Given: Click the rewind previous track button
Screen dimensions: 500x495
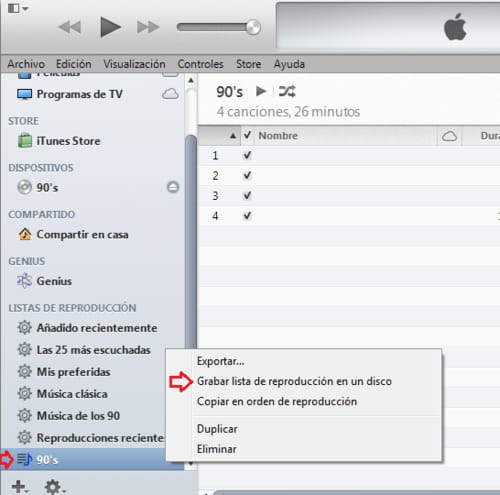Looking at the screenshot, I should pyautogui.click(x=70, y=27).
